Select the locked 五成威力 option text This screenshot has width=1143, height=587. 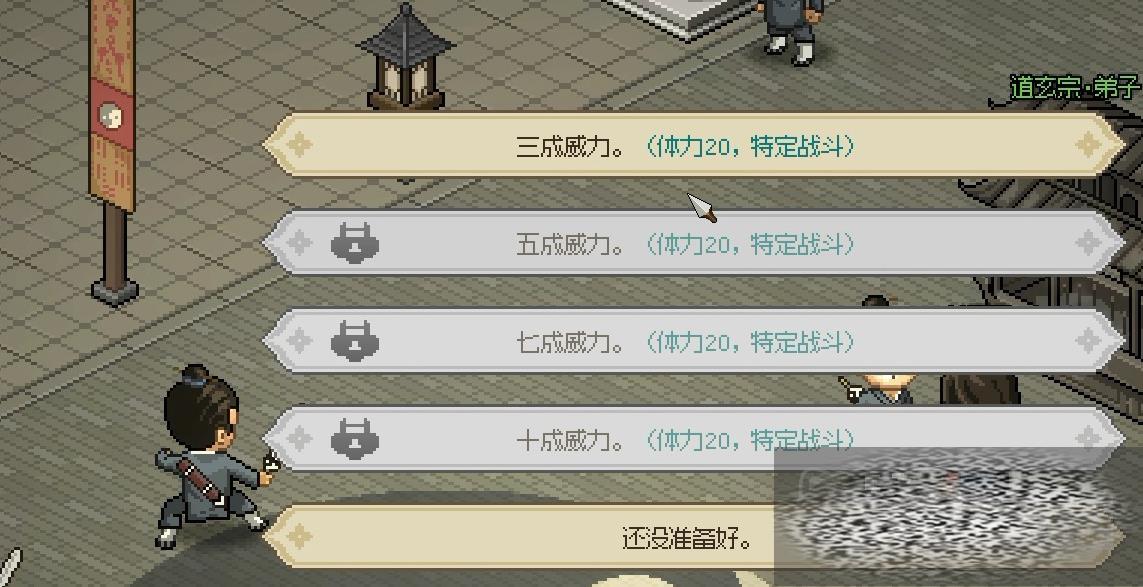pyautogui.click(x=684, y=244)
